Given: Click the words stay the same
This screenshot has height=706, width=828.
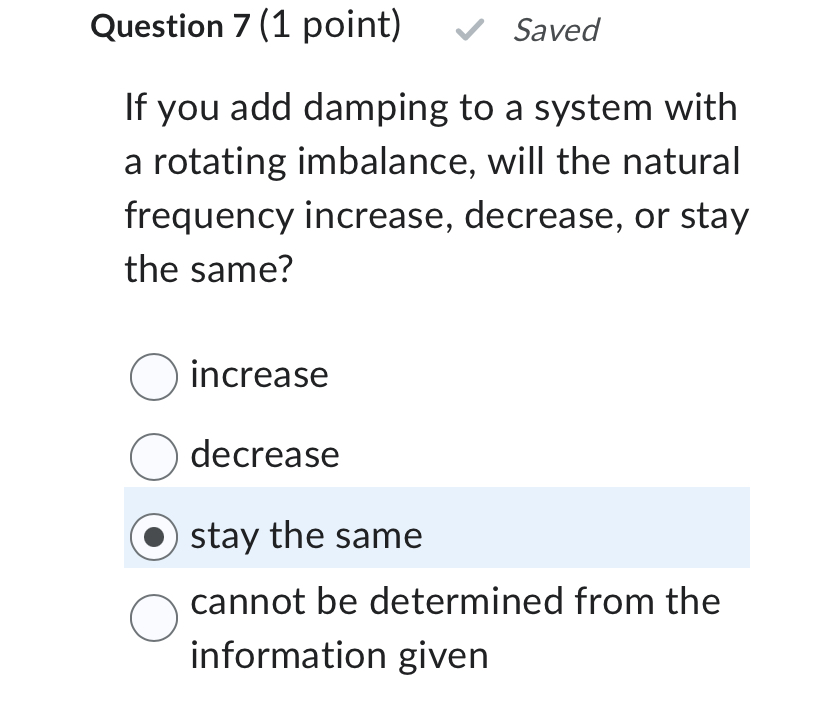Looking at the screenshot, I should (x=305, y=535).
